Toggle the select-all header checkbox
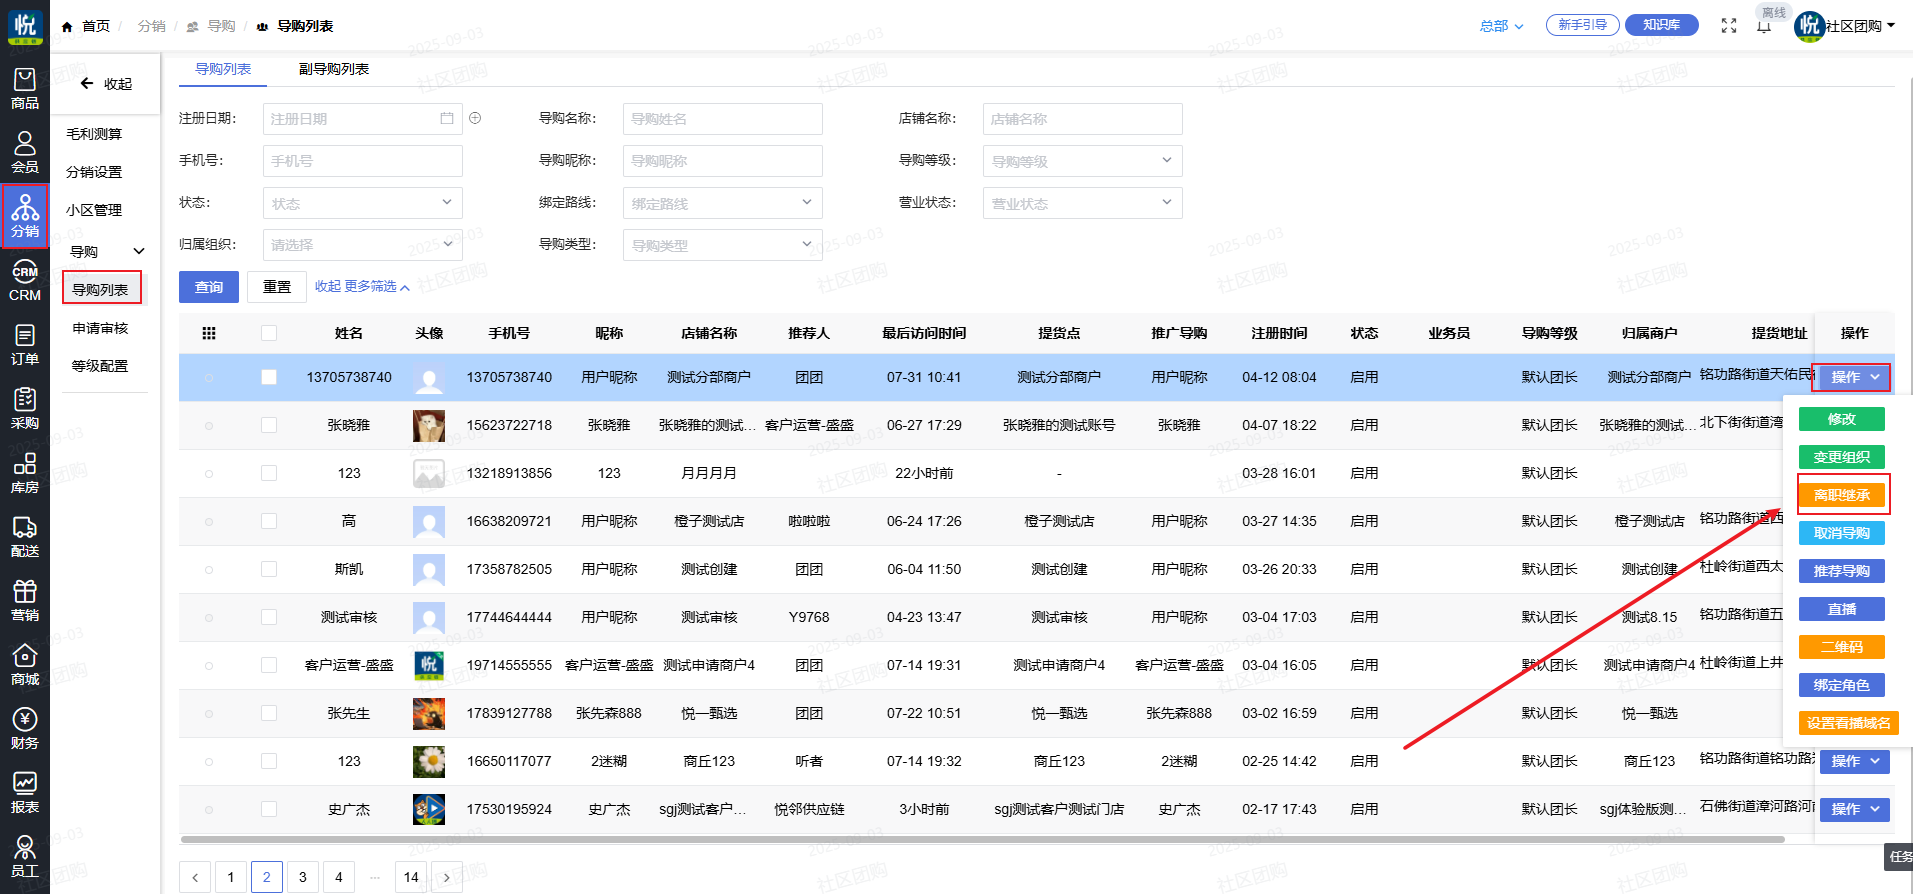Screen dimensions: 1913x894 [x=269, y=333]
